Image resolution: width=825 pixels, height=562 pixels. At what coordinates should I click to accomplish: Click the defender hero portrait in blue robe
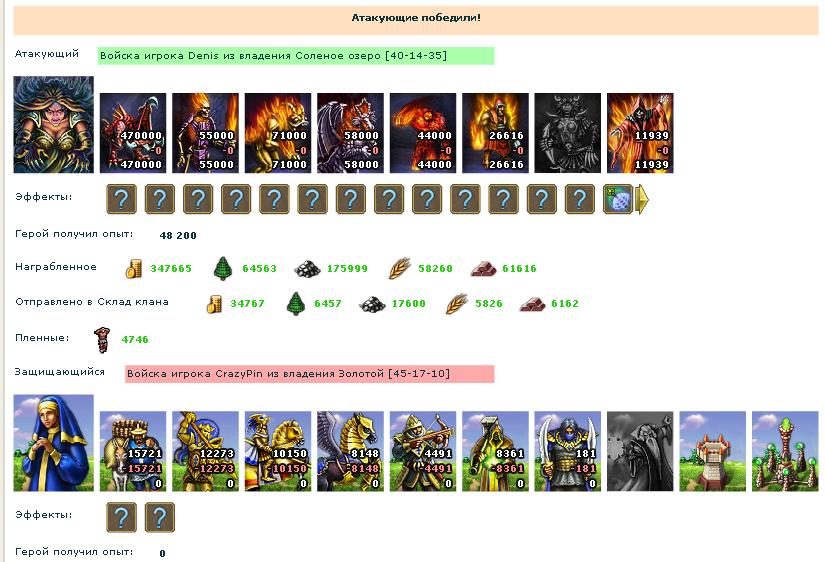click(x=54, y=443)
